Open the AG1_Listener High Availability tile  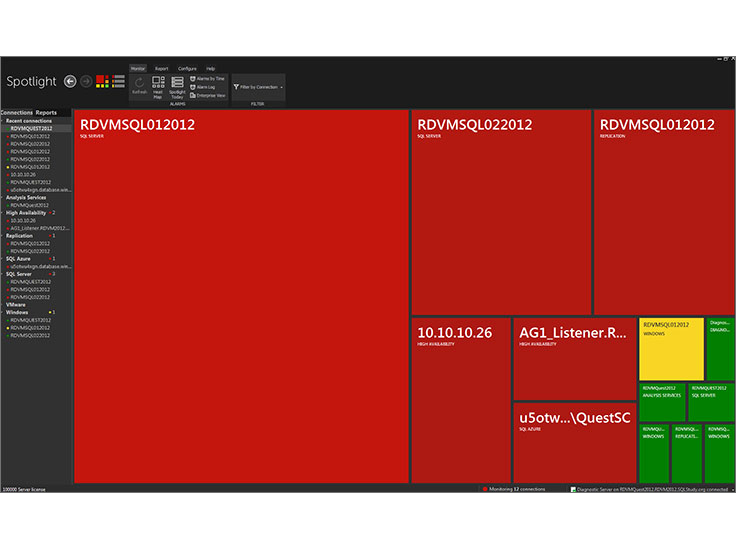575,359
